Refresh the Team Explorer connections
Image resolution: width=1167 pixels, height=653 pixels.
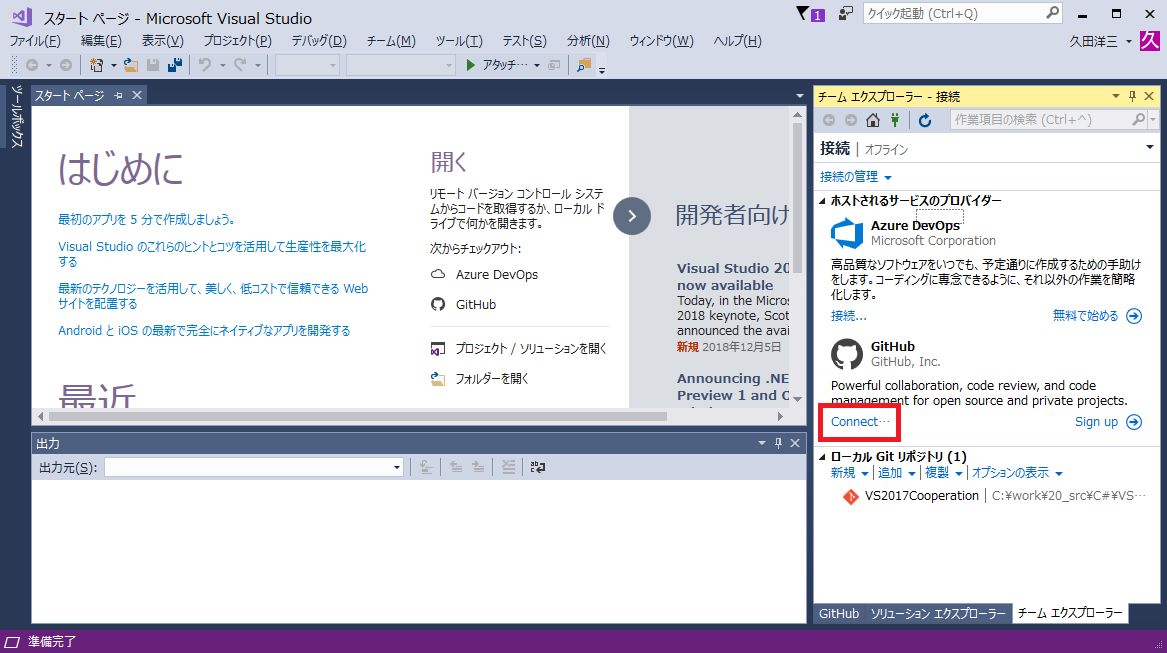click(924, 119)
